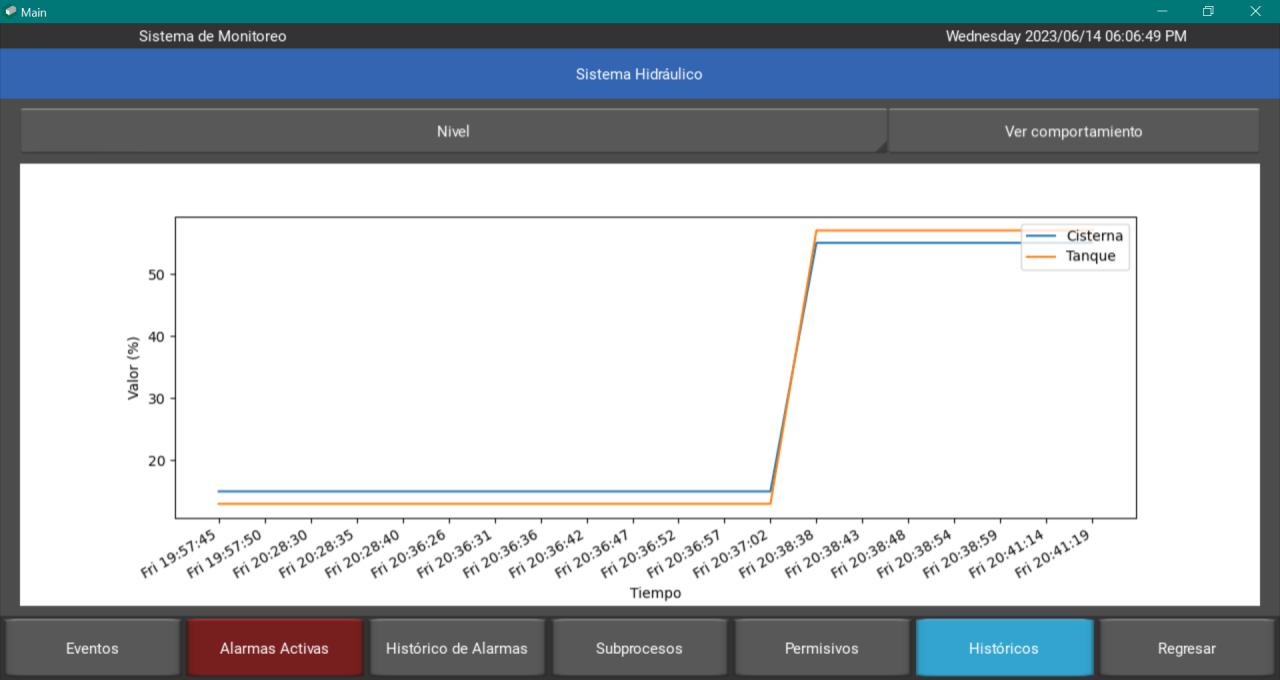Click the Nivel dropdown corner arrow
This screenshot has width=1280, height=680.
click(880, 147)
